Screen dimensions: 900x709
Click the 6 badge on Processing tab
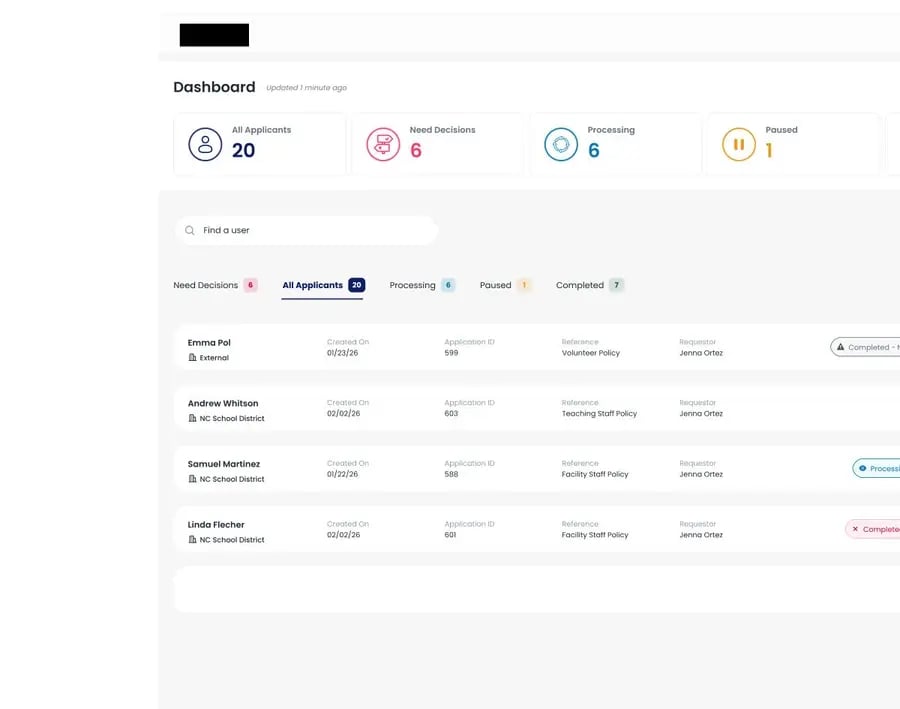448,285
